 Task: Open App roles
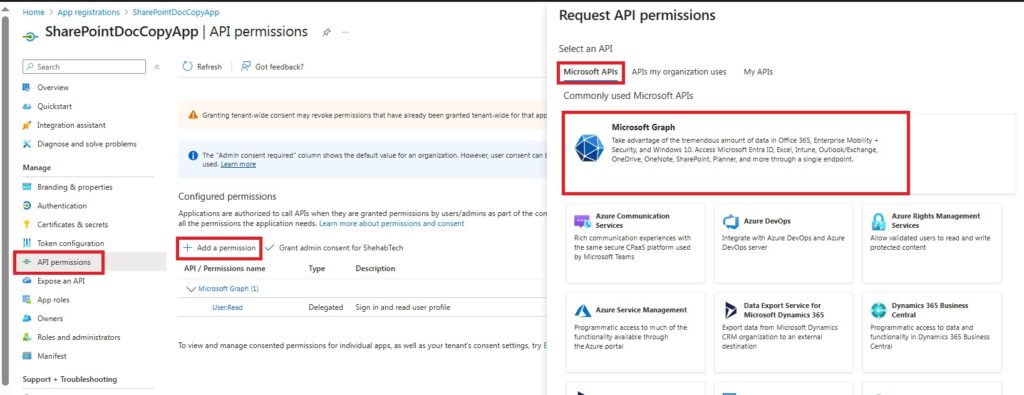[53, 300]
